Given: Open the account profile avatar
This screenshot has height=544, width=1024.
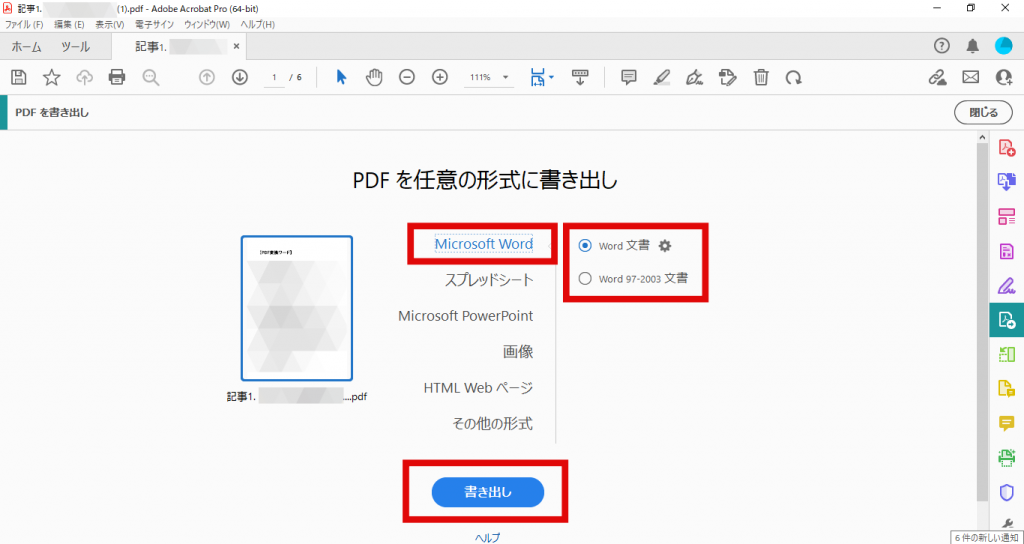Looking at the screenshot, I should click(x=1004, y=46).
